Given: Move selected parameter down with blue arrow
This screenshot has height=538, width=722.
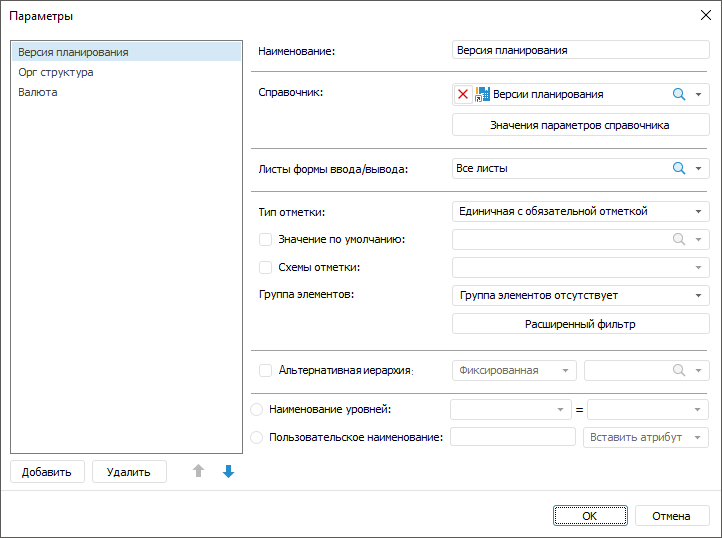Looking at the screenshot, I should pyautogui.click(x=228, y=472).
